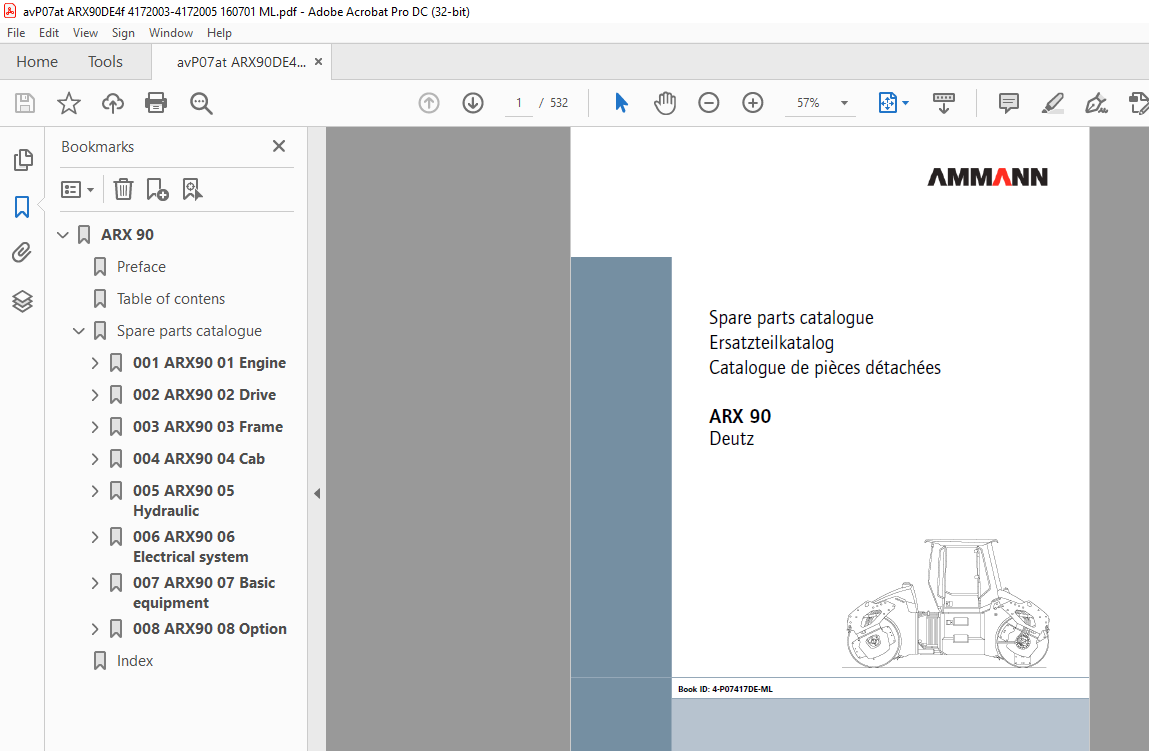Open zoom percentage dropdown arrow
This screenshot has width=1149, height=751.
(844, 103)
